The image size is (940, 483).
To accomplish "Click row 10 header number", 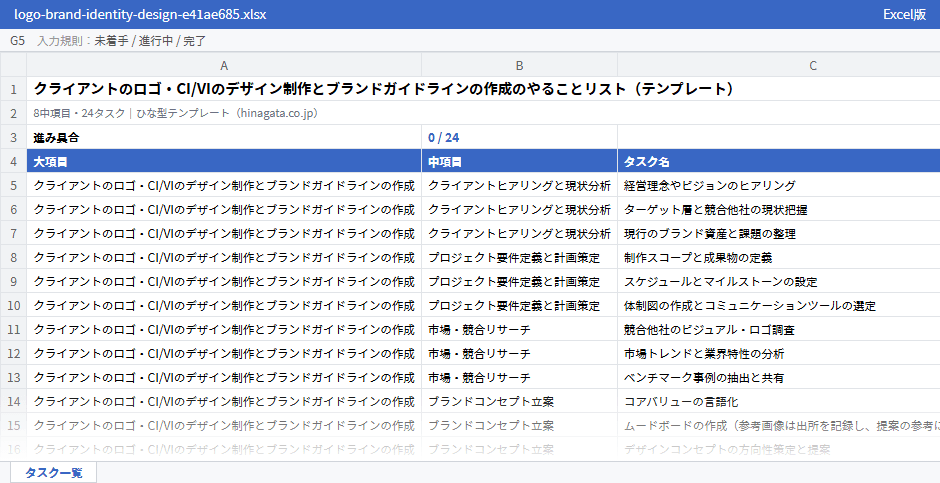I will (13, 306).
